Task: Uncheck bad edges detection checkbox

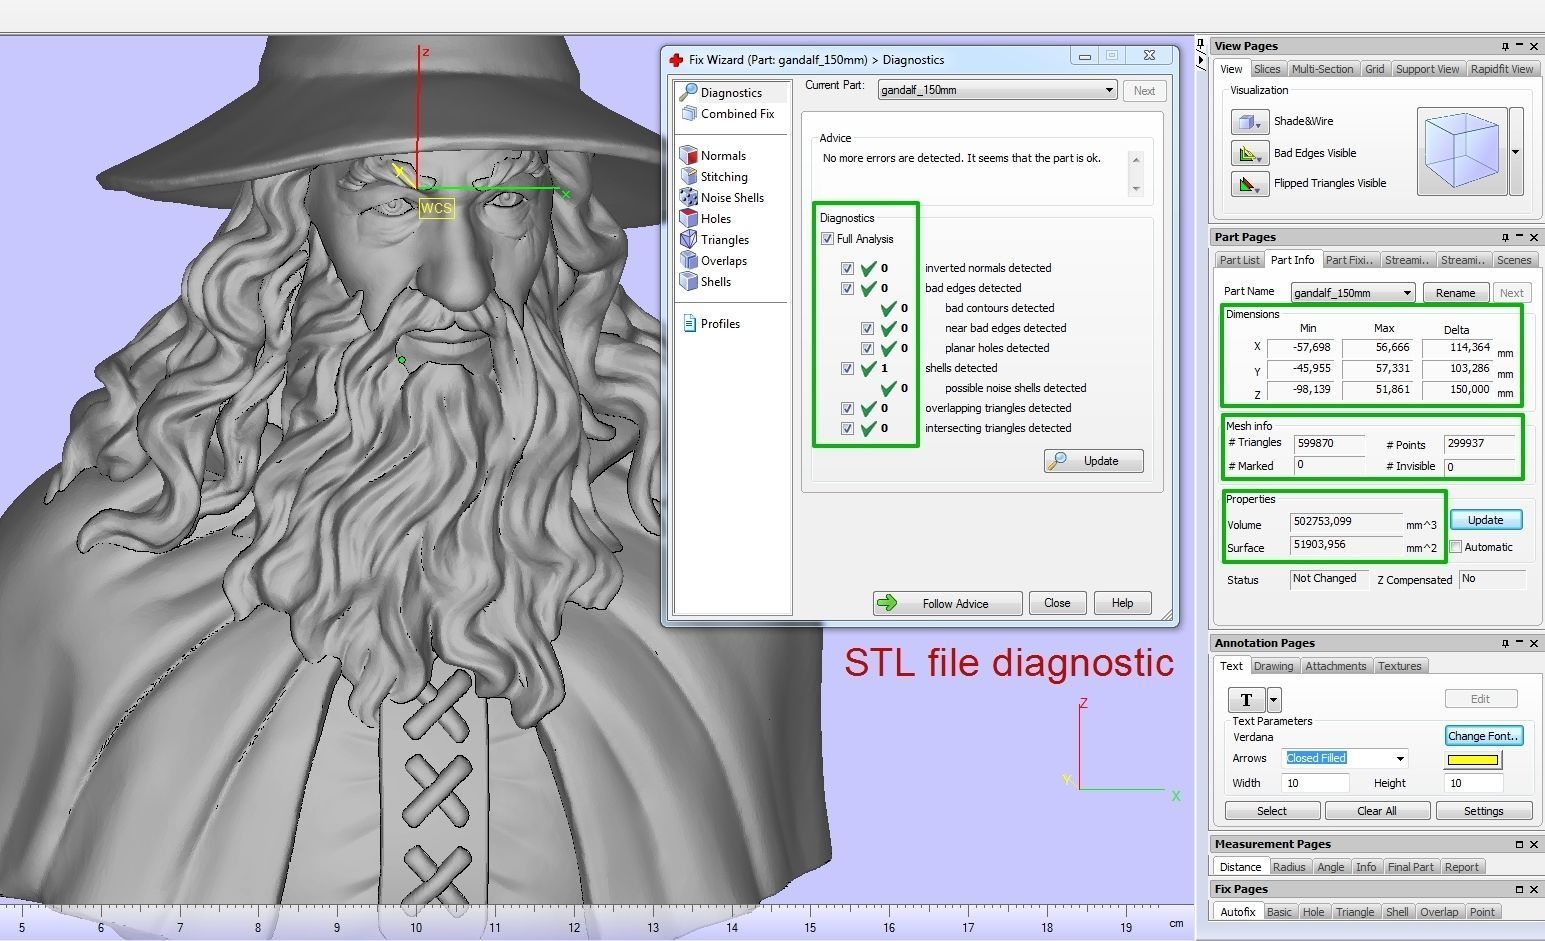Action: point(847,288)
